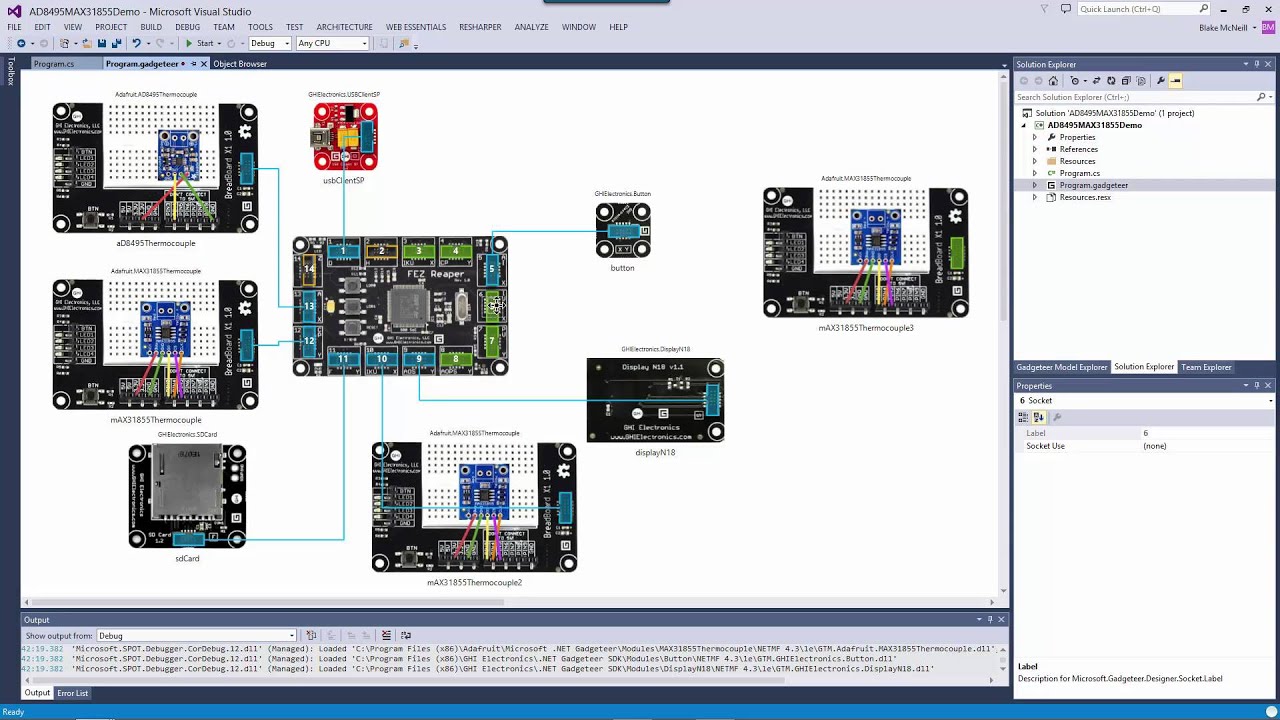Click the Clear All icon in Output
Image resolution: width=1280 pixels, height=720 pixels.
(386, 635)
